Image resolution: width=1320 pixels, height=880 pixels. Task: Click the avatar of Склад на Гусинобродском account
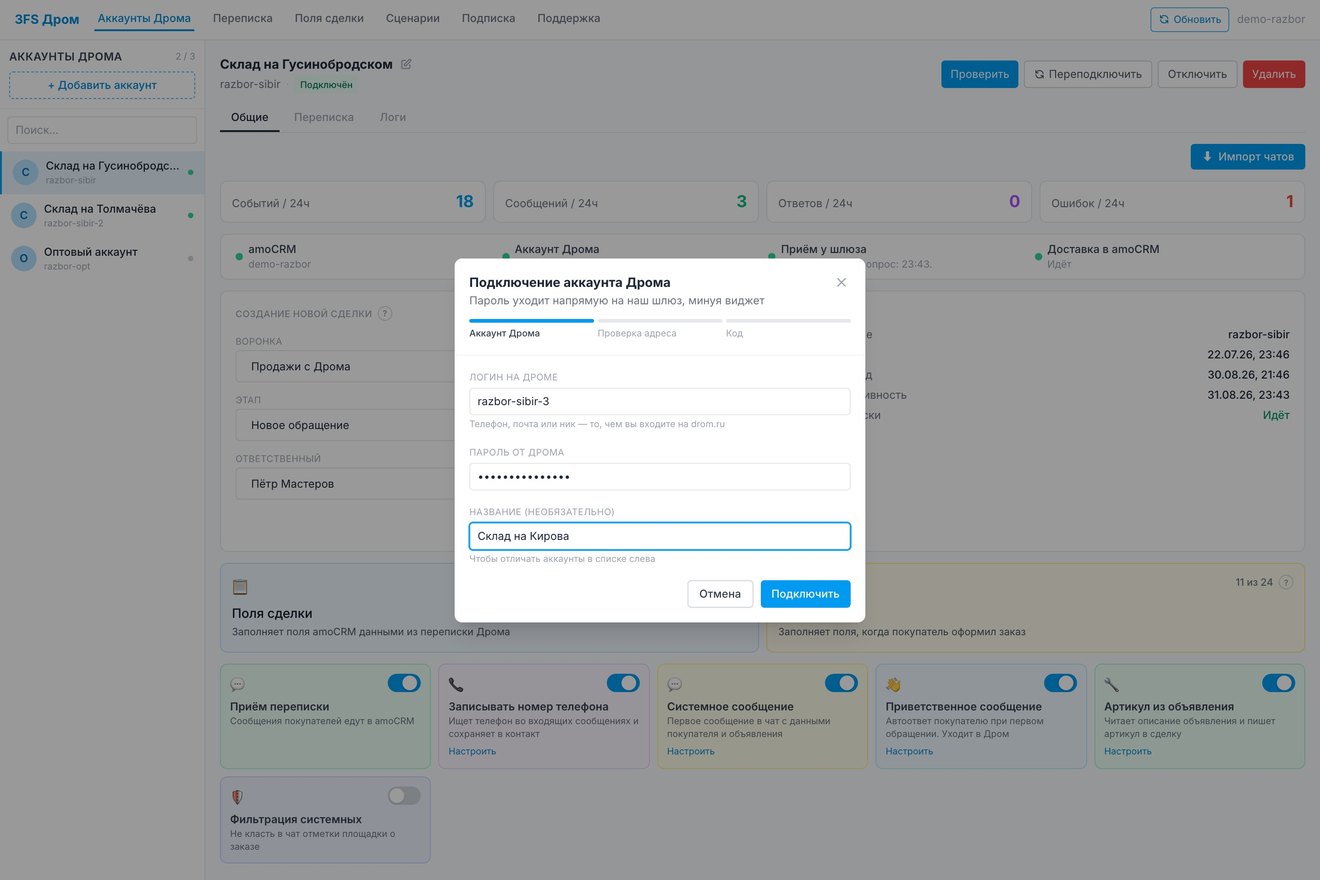coord(25,173)
